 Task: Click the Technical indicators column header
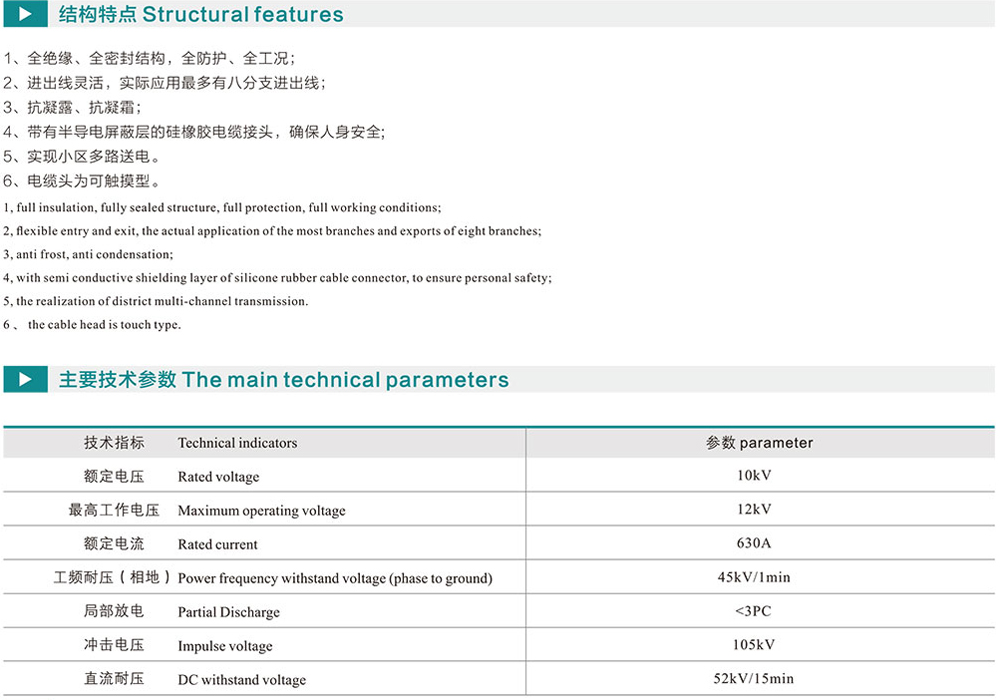237,443
